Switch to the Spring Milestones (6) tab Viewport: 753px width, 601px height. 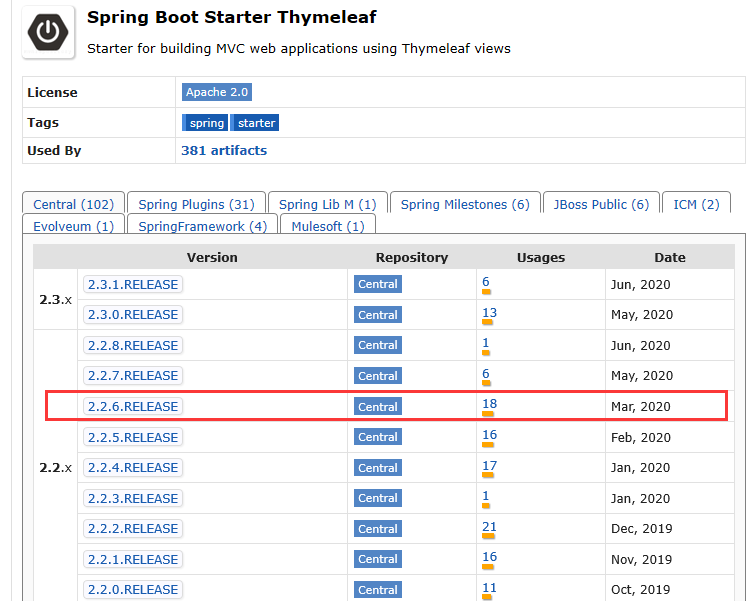click(465, 204)
